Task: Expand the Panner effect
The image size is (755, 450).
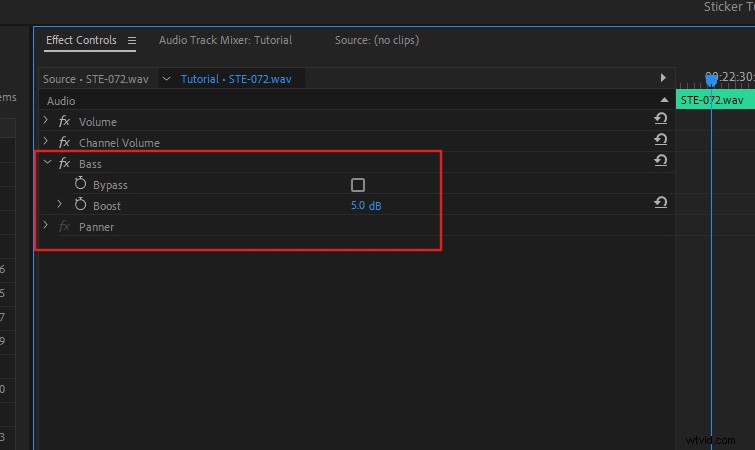Action: (46, 225)
